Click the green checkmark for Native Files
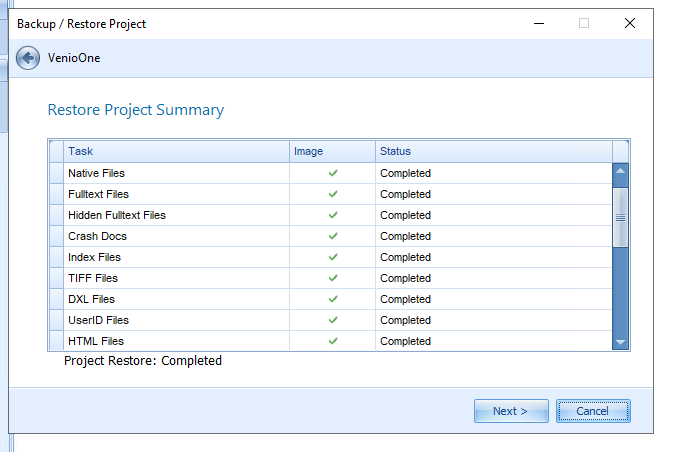 tap(333, 173)
